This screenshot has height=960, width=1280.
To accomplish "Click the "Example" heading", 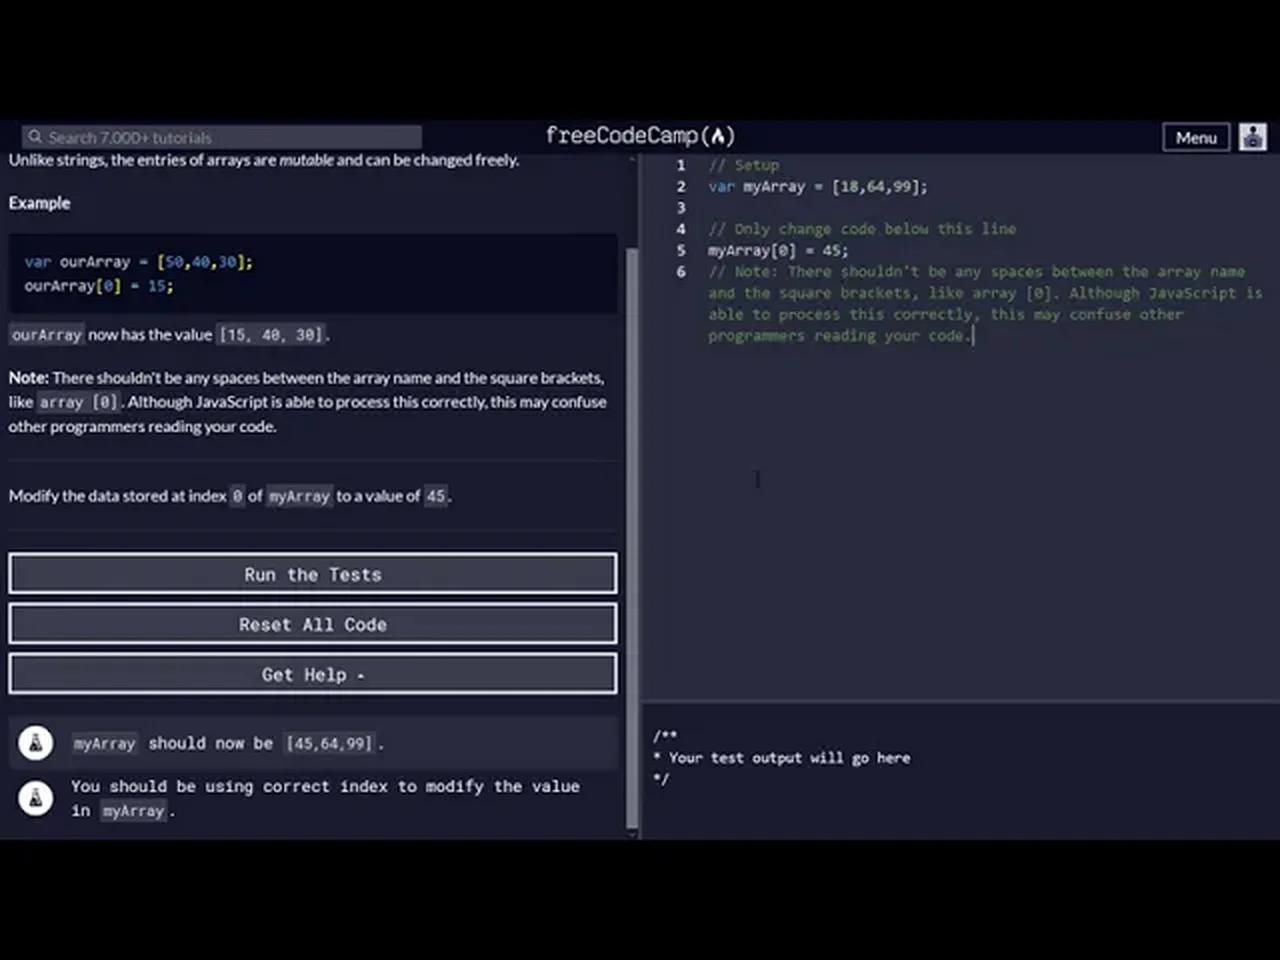I will click(40, 203).
